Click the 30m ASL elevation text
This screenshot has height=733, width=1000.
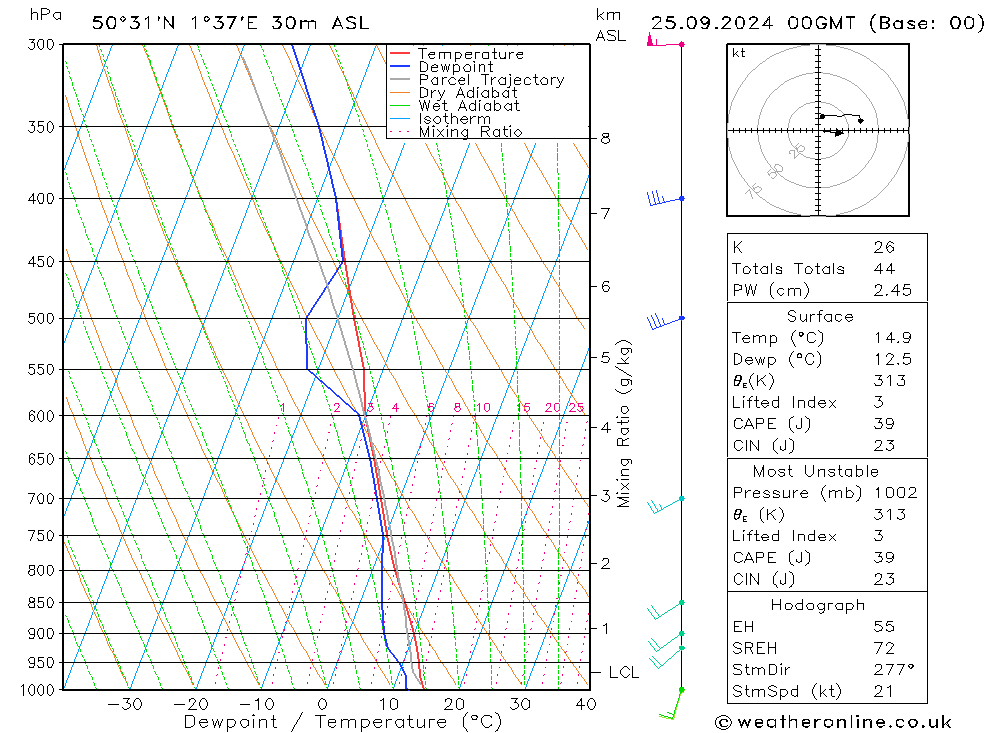point(320,23)
